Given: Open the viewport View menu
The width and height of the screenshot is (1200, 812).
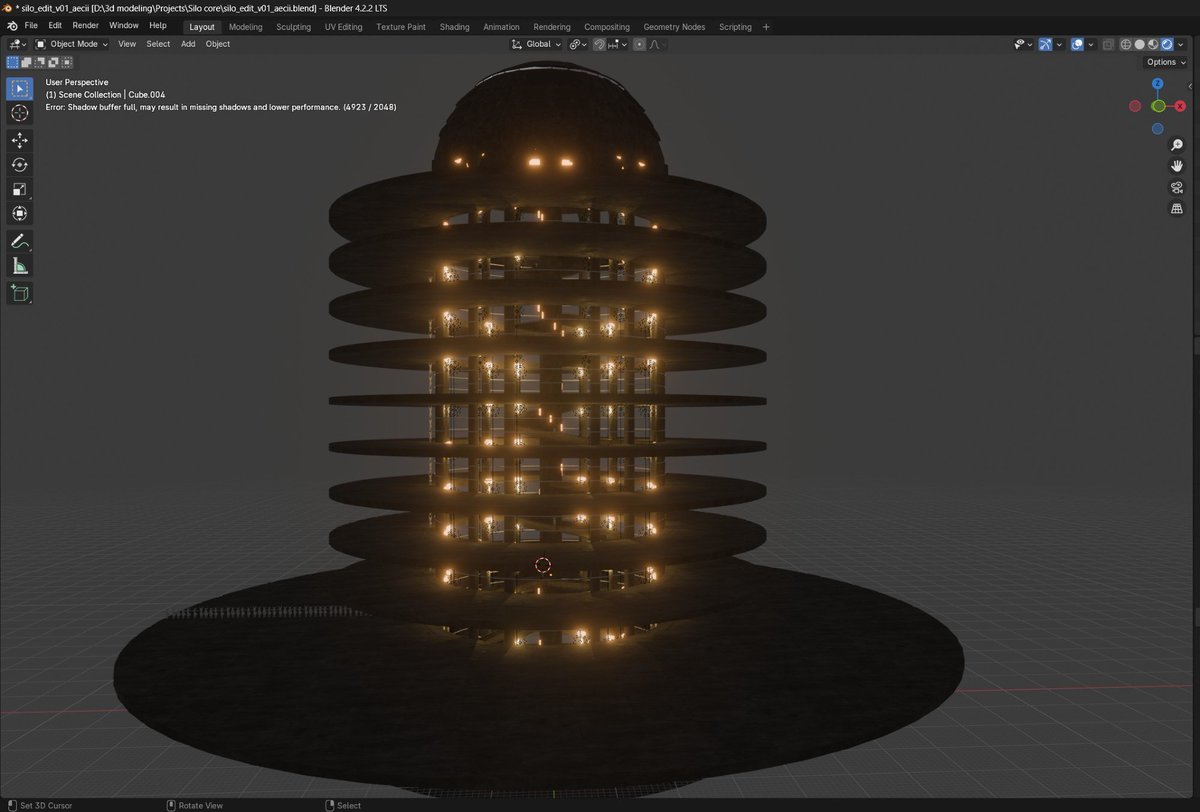Looking at the screenshot, I should [127, 44].
